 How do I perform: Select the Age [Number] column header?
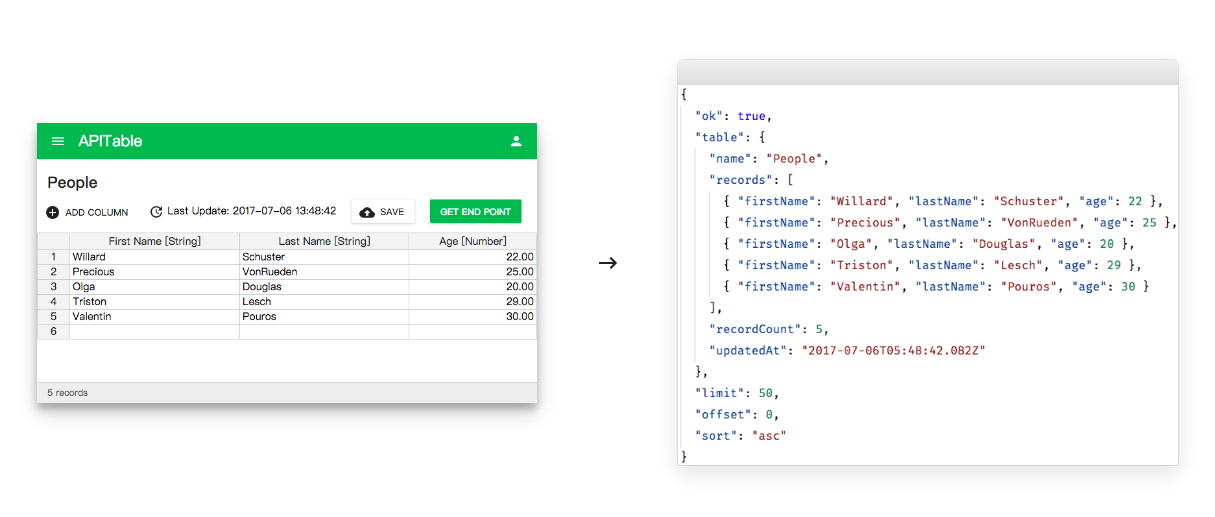point(472,241)
